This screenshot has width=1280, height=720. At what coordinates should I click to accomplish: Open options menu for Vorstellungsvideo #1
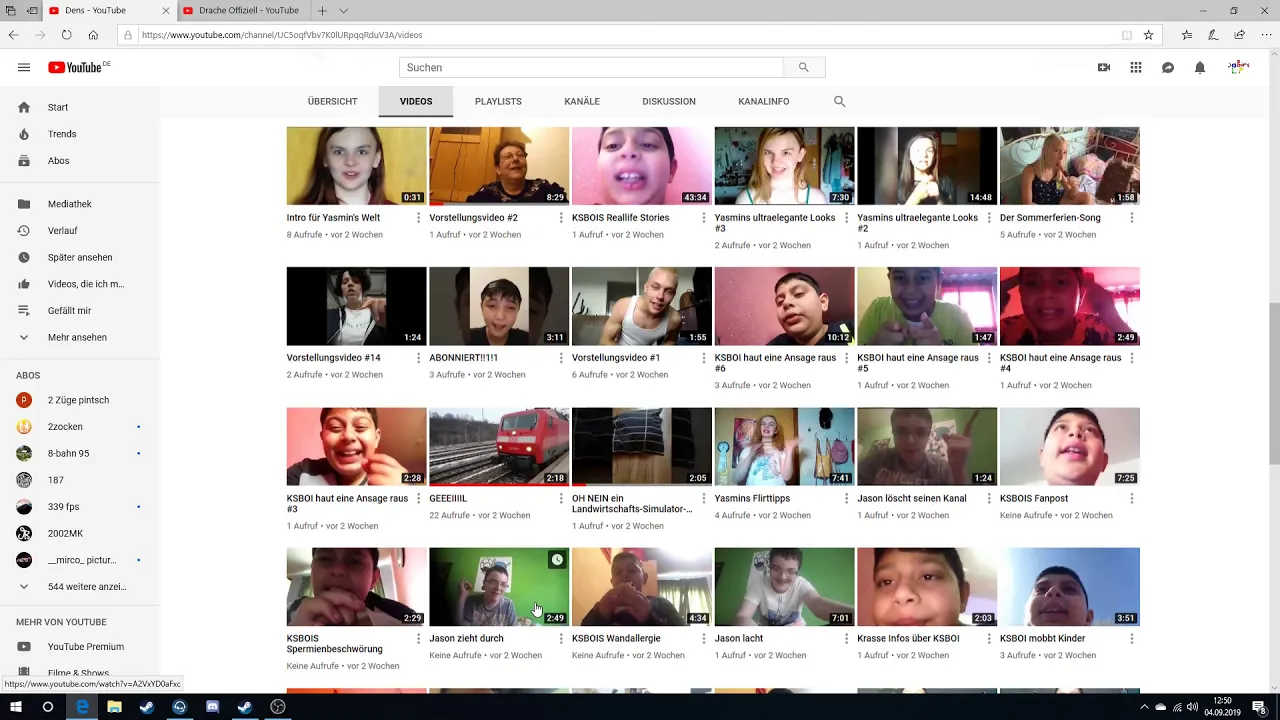(x=704, y=358)
